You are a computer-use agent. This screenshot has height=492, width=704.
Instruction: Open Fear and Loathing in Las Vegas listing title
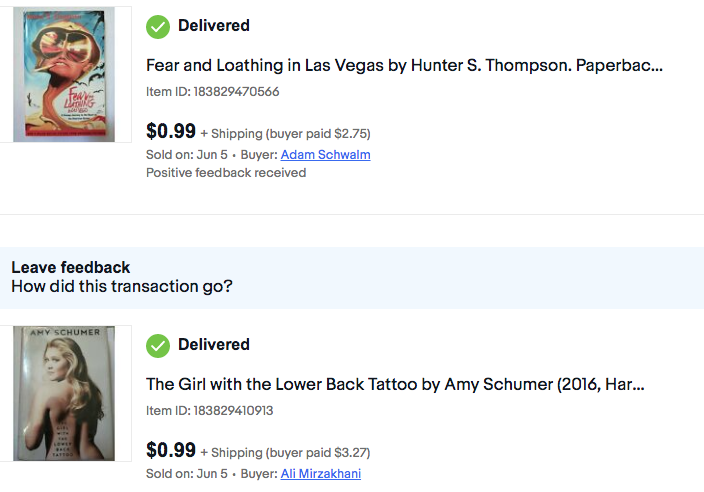coord(404,66)
